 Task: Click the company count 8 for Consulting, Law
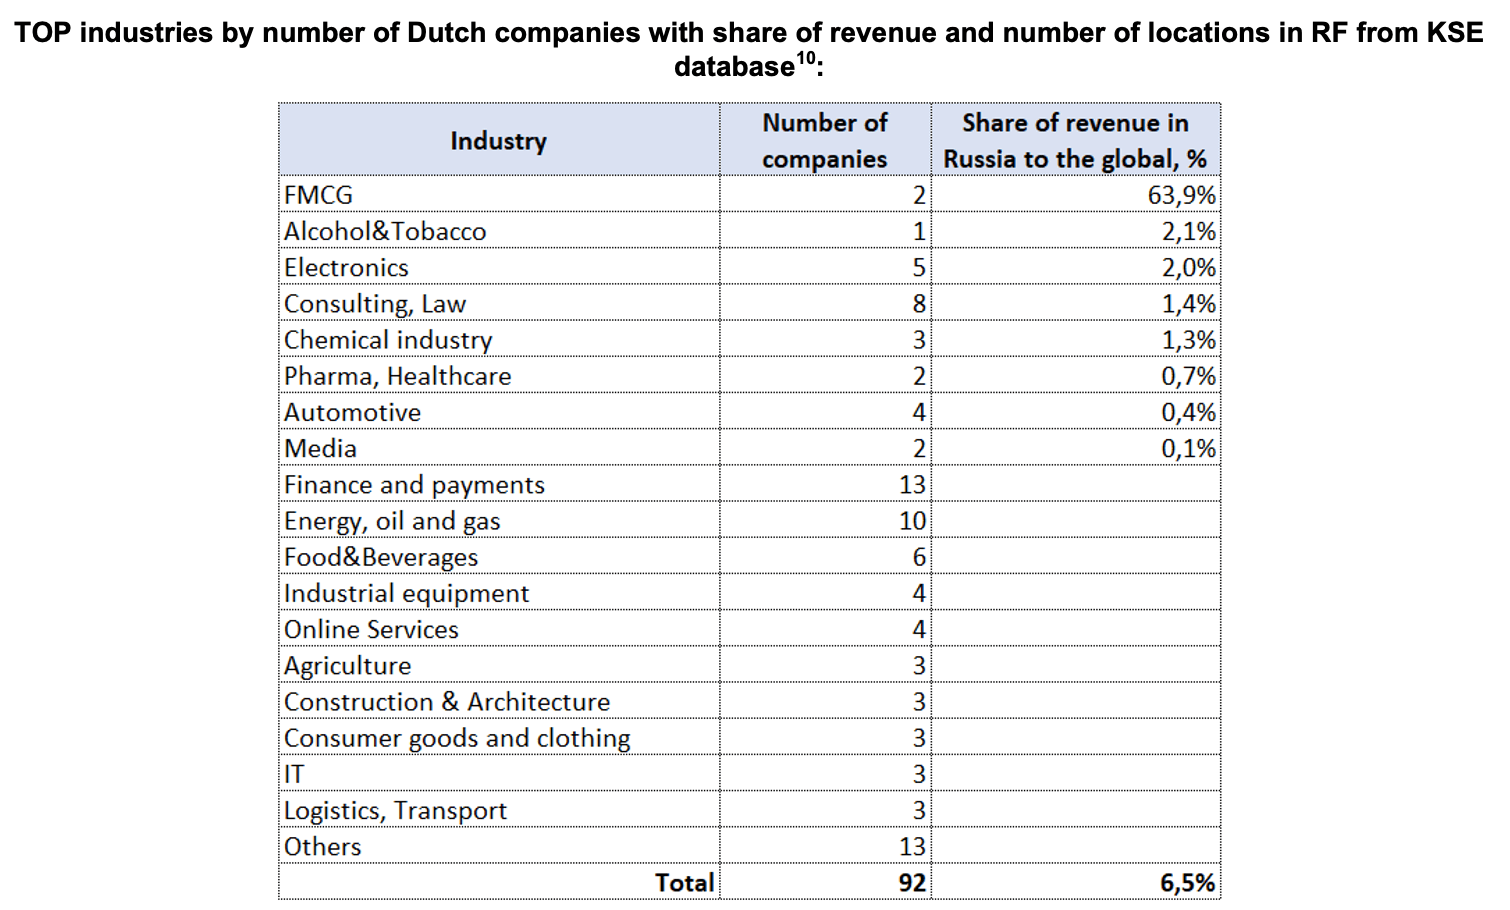point(919,304)
